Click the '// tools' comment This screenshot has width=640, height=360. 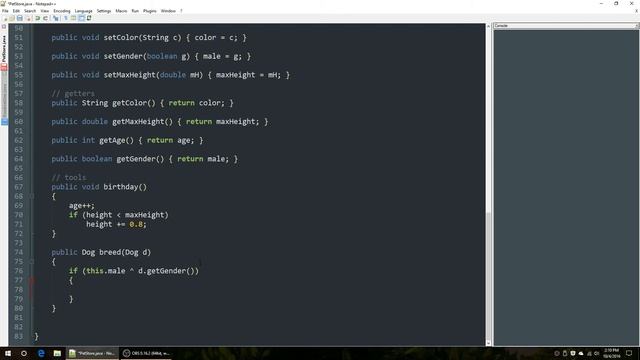tap(69, 178)
